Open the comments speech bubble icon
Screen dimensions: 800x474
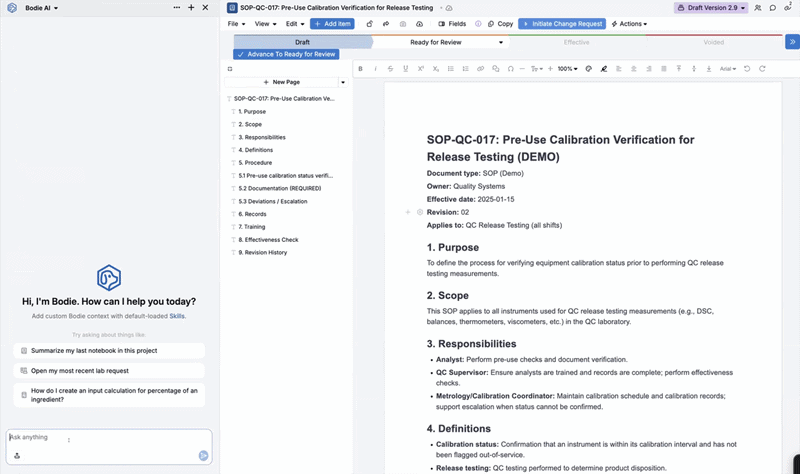(773, 8)
